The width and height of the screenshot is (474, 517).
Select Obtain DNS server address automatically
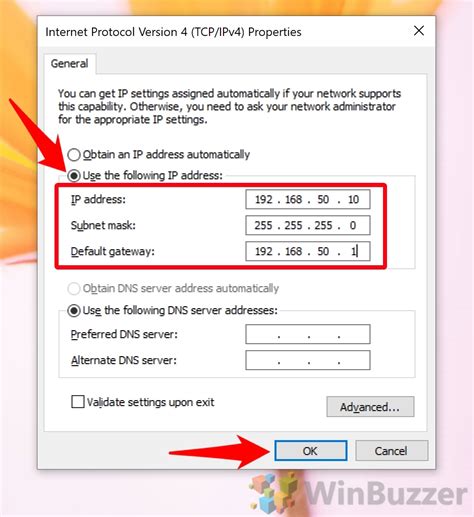coord(74,289)
